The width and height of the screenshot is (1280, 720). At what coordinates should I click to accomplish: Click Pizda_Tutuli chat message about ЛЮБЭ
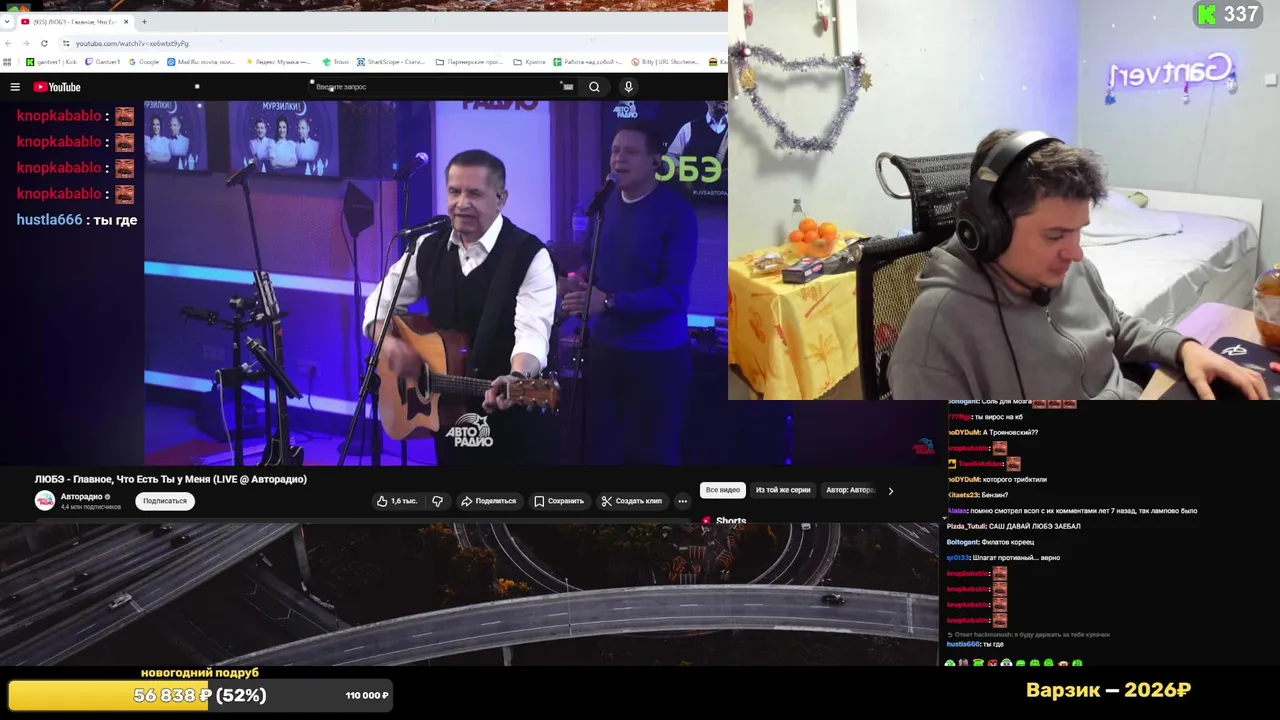[1013, 526]
